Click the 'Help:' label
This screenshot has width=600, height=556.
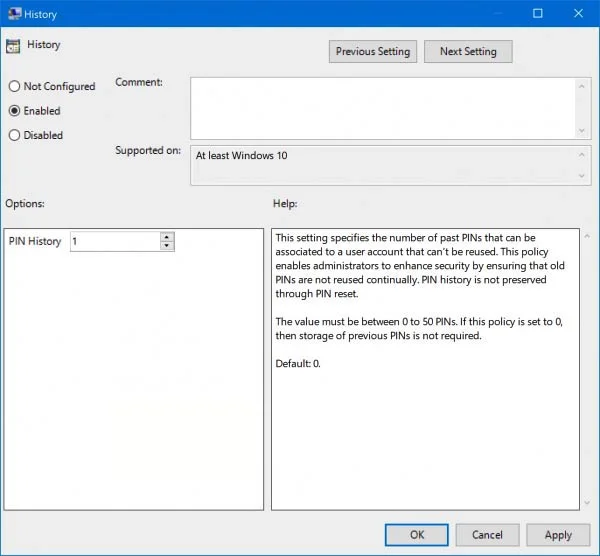285,204
